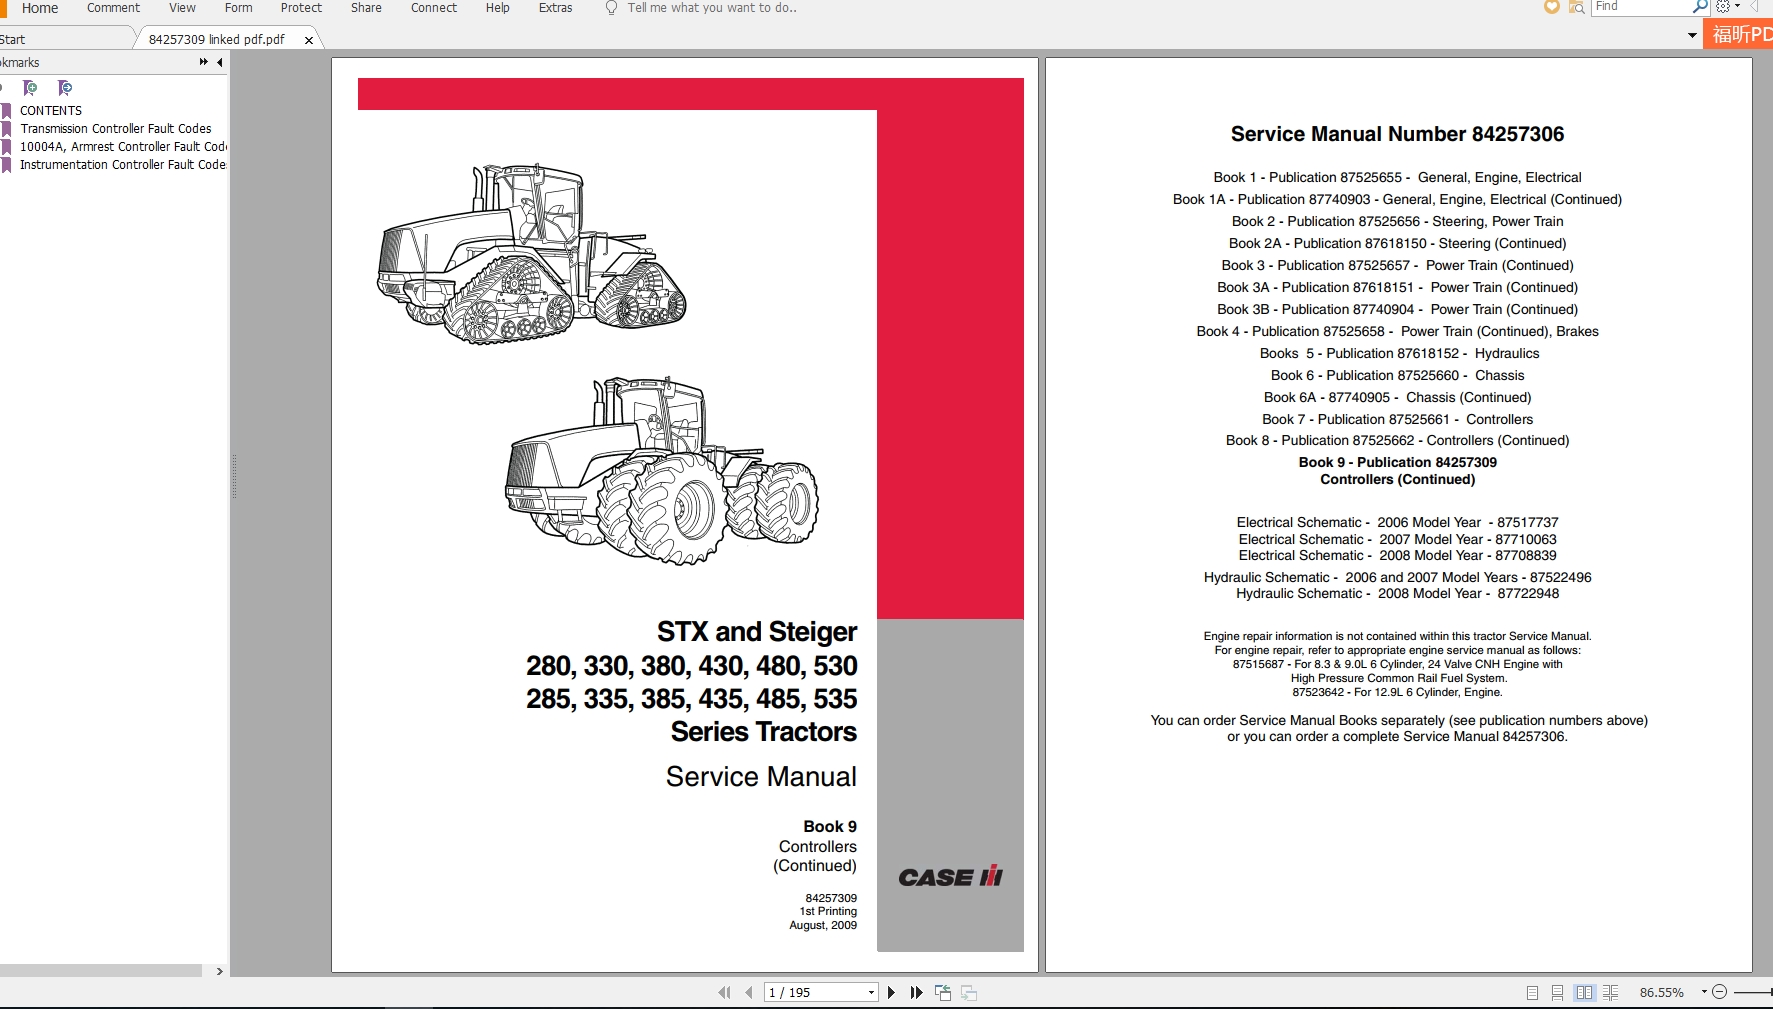The width and height of the screenshot is (1773, 1009).
Task: Open the page number dropdown
Action: click(x=871, y=993)
